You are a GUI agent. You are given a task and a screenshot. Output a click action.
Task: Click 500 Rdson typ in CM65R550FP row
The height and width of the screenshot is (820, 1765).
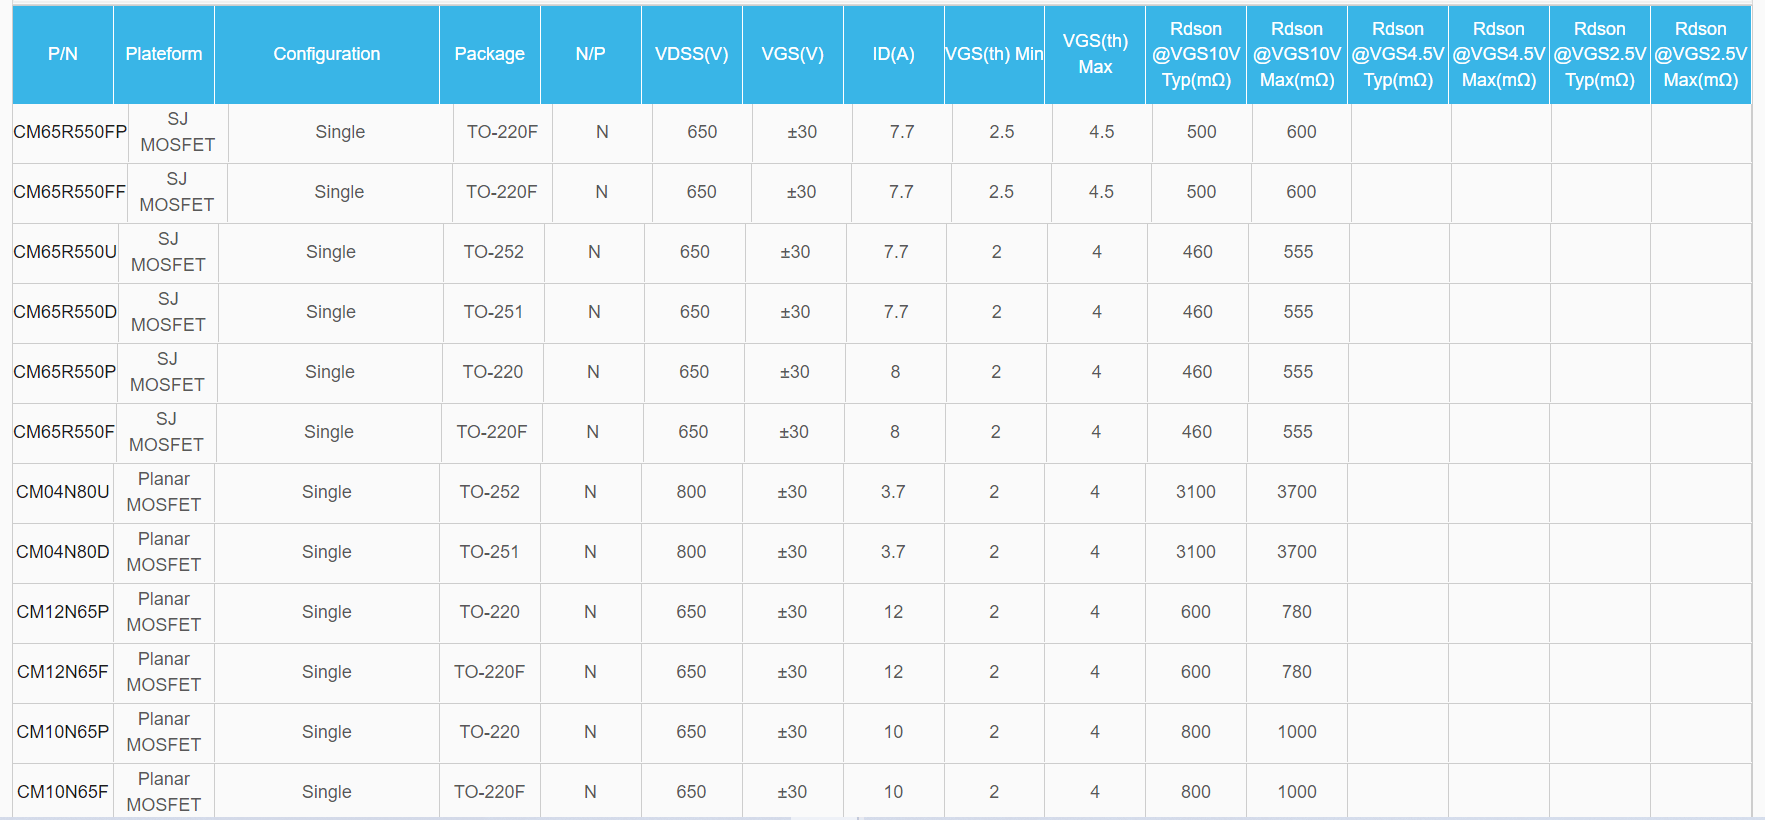point(1202,132)
